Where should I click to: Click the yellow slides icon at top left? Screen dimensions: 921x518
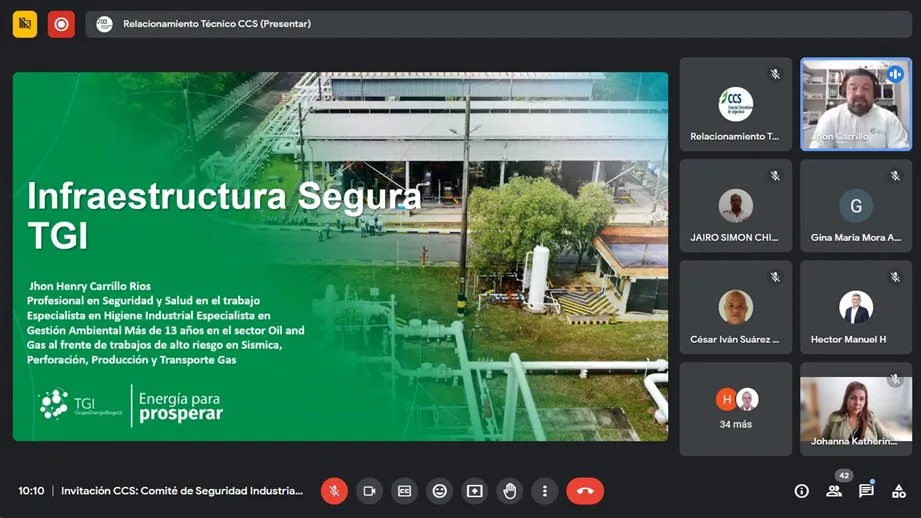(25, 24)
